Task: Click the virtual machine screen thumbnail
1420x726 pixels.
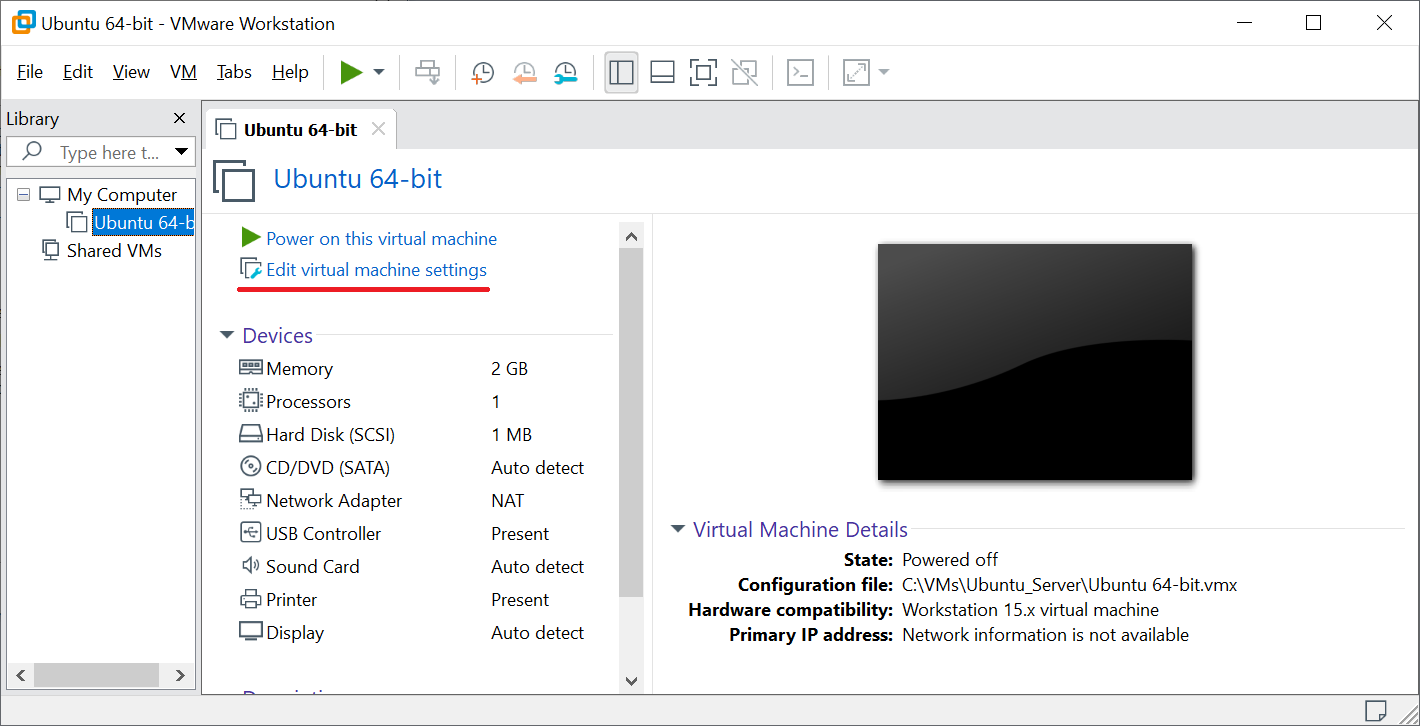Action: 1035,362
